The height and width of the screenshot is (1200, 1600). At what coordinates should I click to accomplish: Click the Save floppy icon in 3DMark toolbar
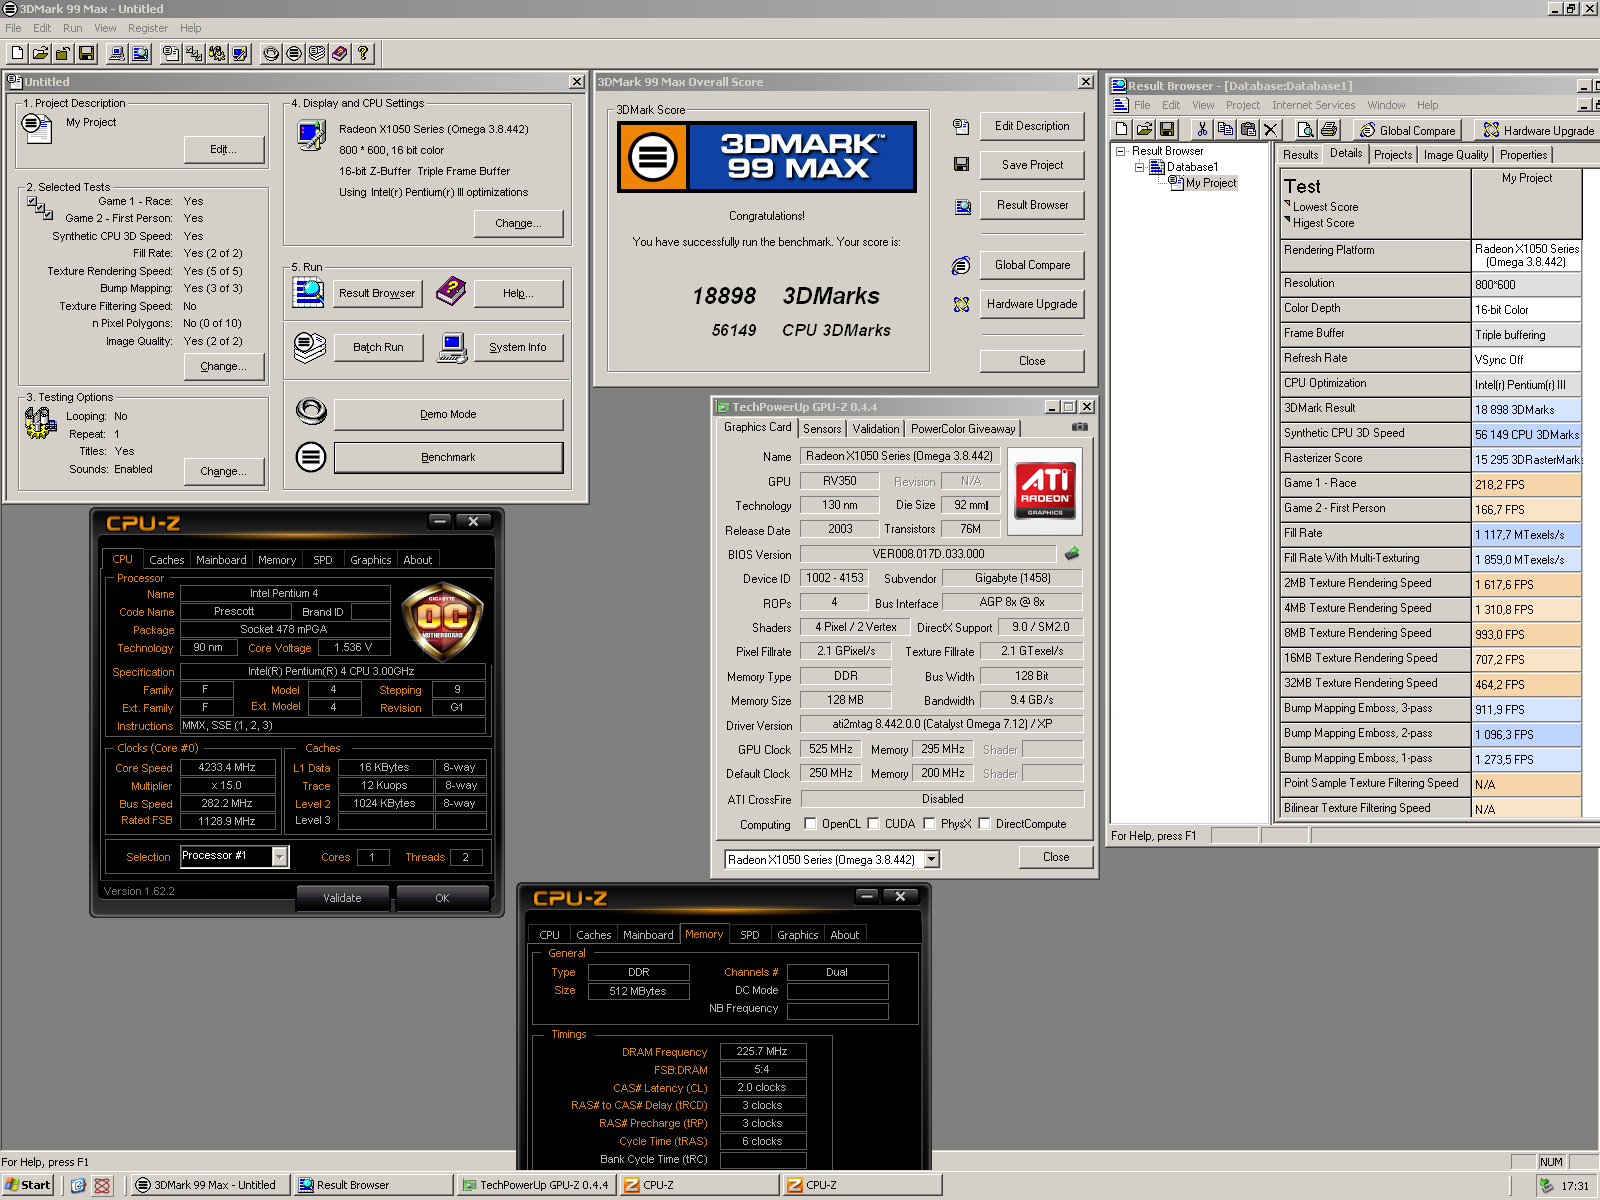[87, 53]
